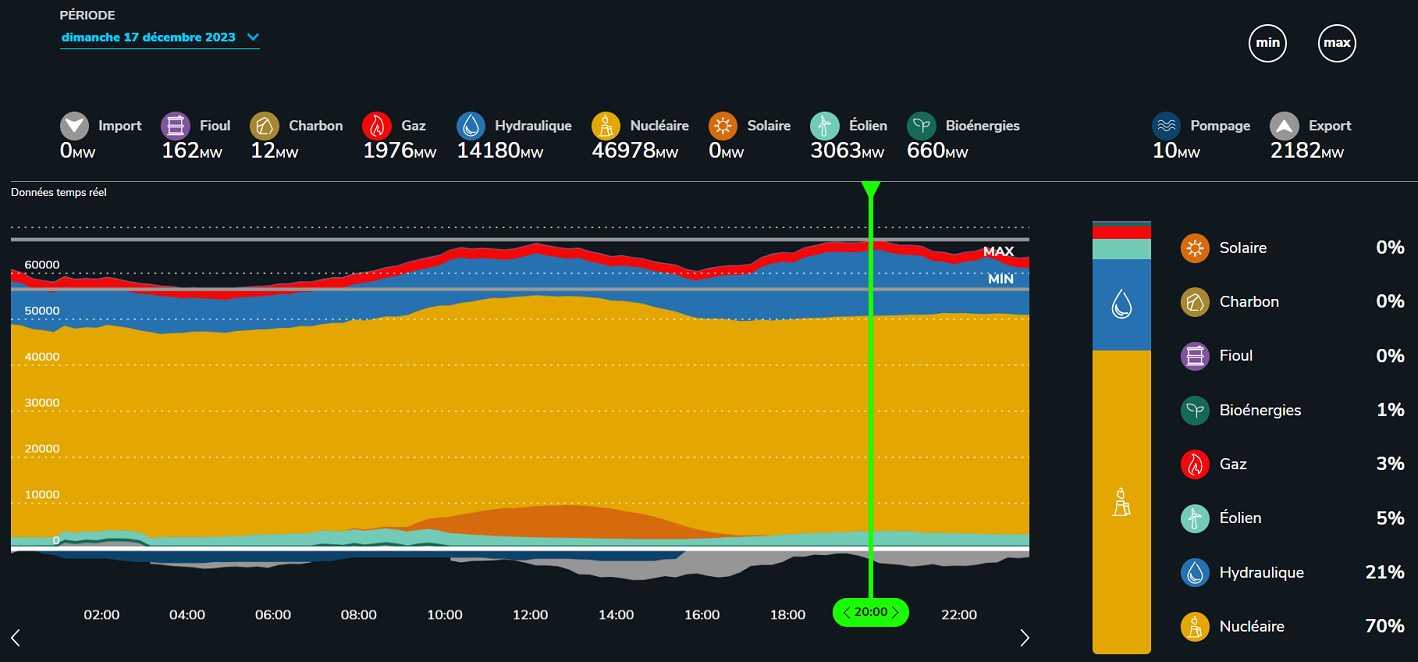1418x662 pixels.
Task: Click Charbon icon in percentage legend
Action: 1195,302
